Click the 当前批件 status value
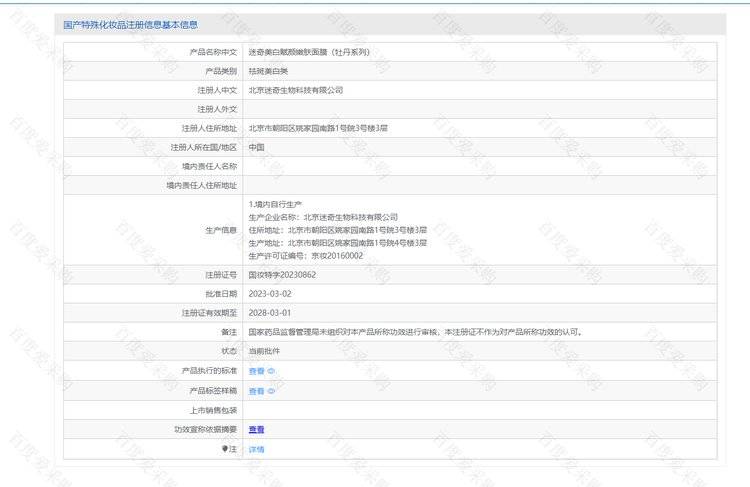The width and height of the screenshot is (750, 487). 264,352
